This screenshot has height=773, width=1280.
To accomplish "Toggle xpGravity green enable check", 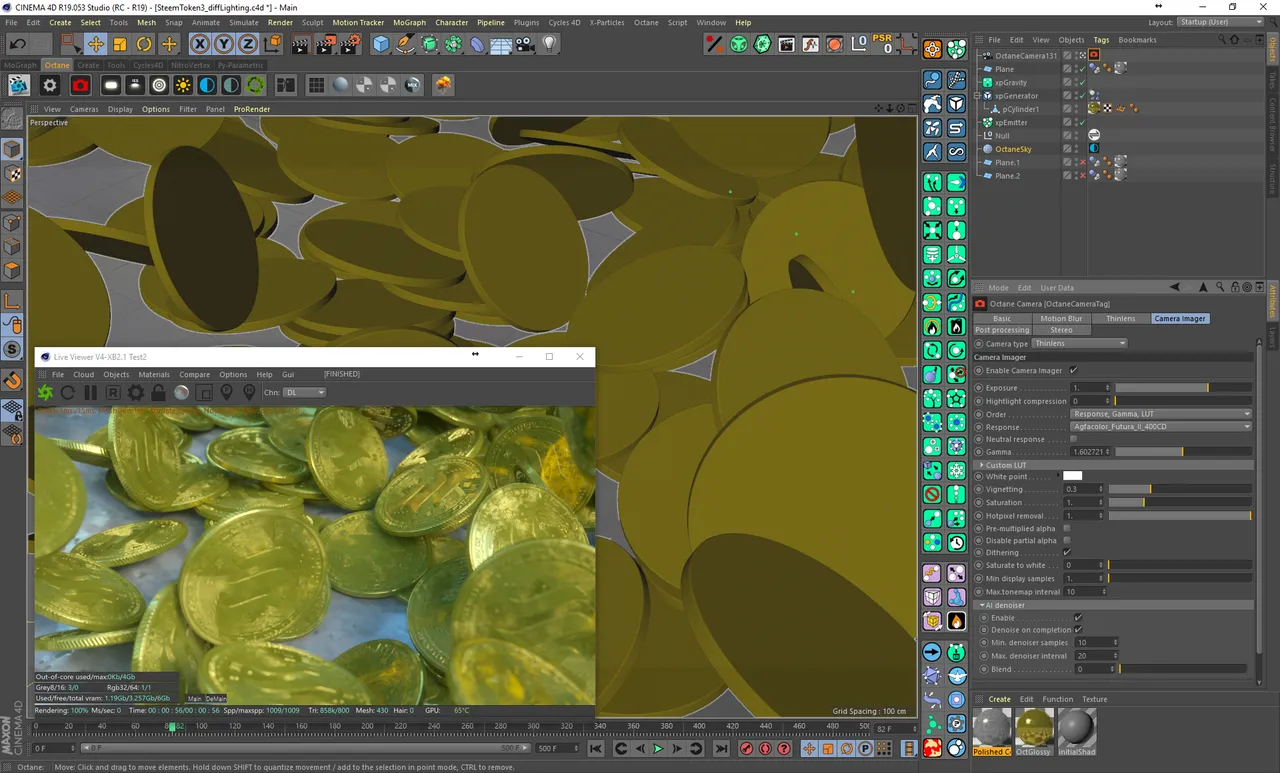I will [x=1081, y=82].
